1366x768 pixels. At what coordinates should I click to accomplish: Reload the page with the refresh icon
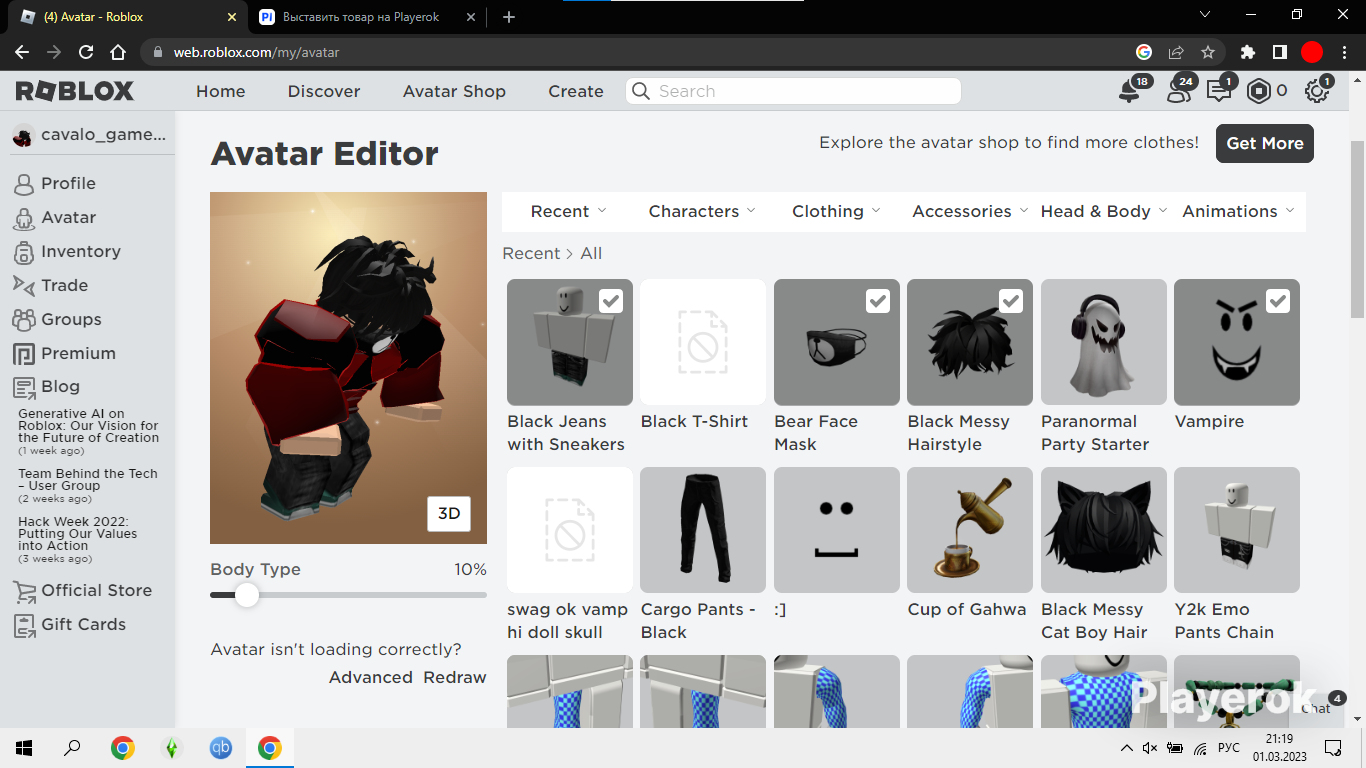click(86, 52)
